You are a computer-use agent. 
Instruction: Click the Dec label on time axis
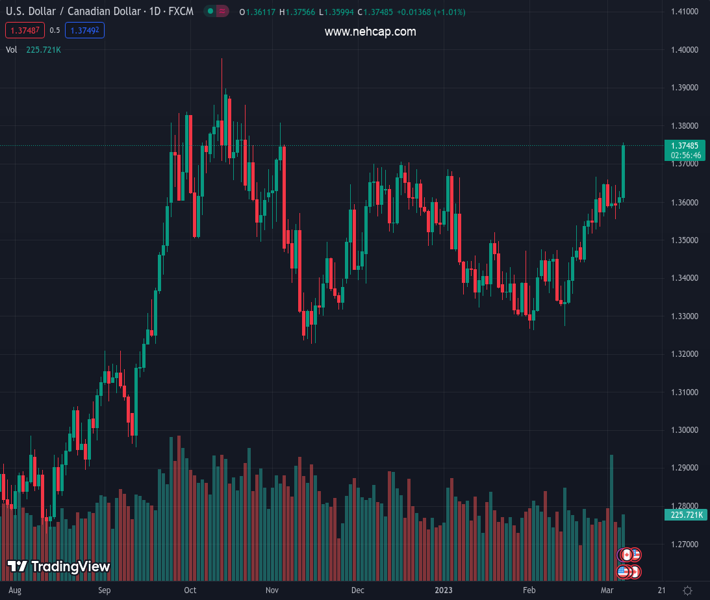357,591
